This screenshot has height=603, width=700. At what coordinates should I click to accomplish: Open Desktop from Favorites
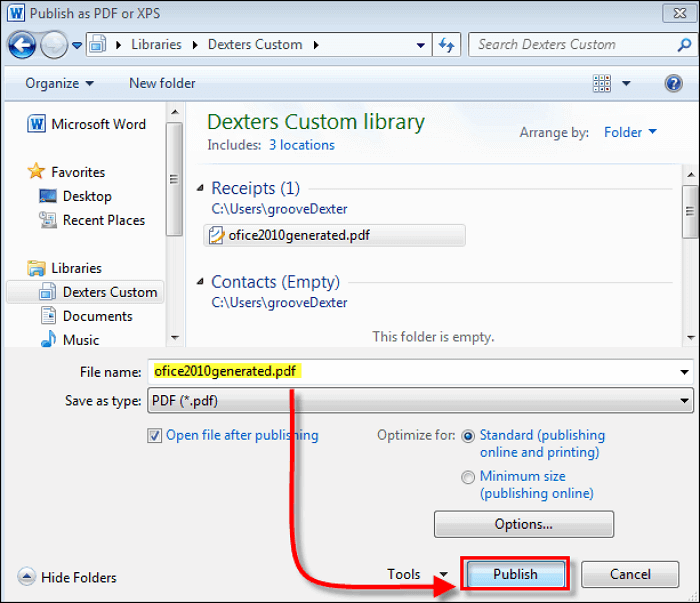tap(87, 196)
